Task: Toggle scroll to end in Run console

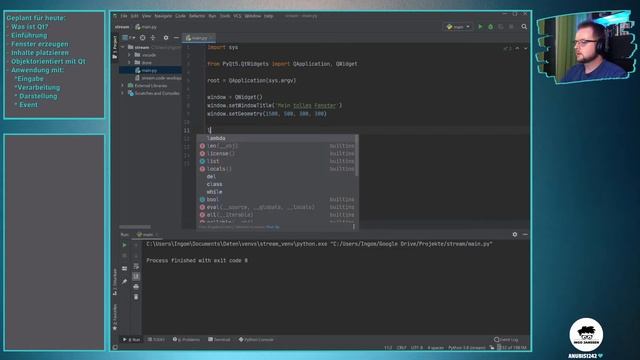Action: (x=136, y=276)
